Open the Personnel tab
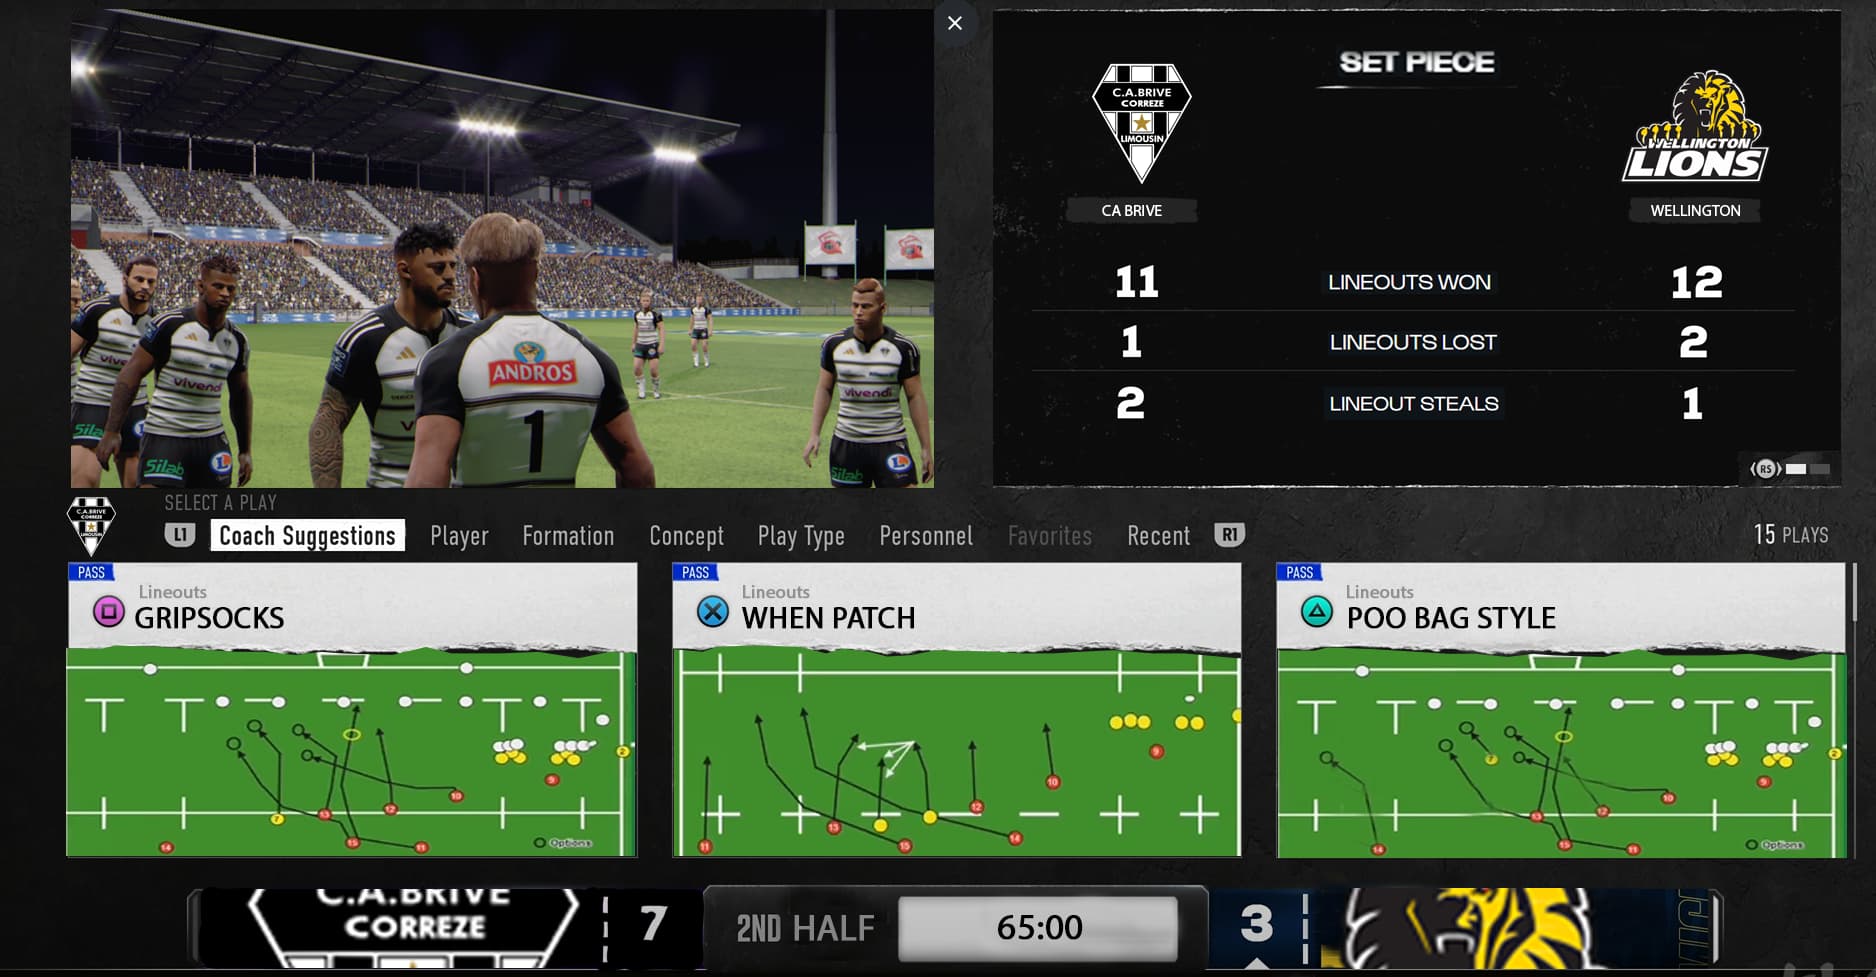 (926, 535)
